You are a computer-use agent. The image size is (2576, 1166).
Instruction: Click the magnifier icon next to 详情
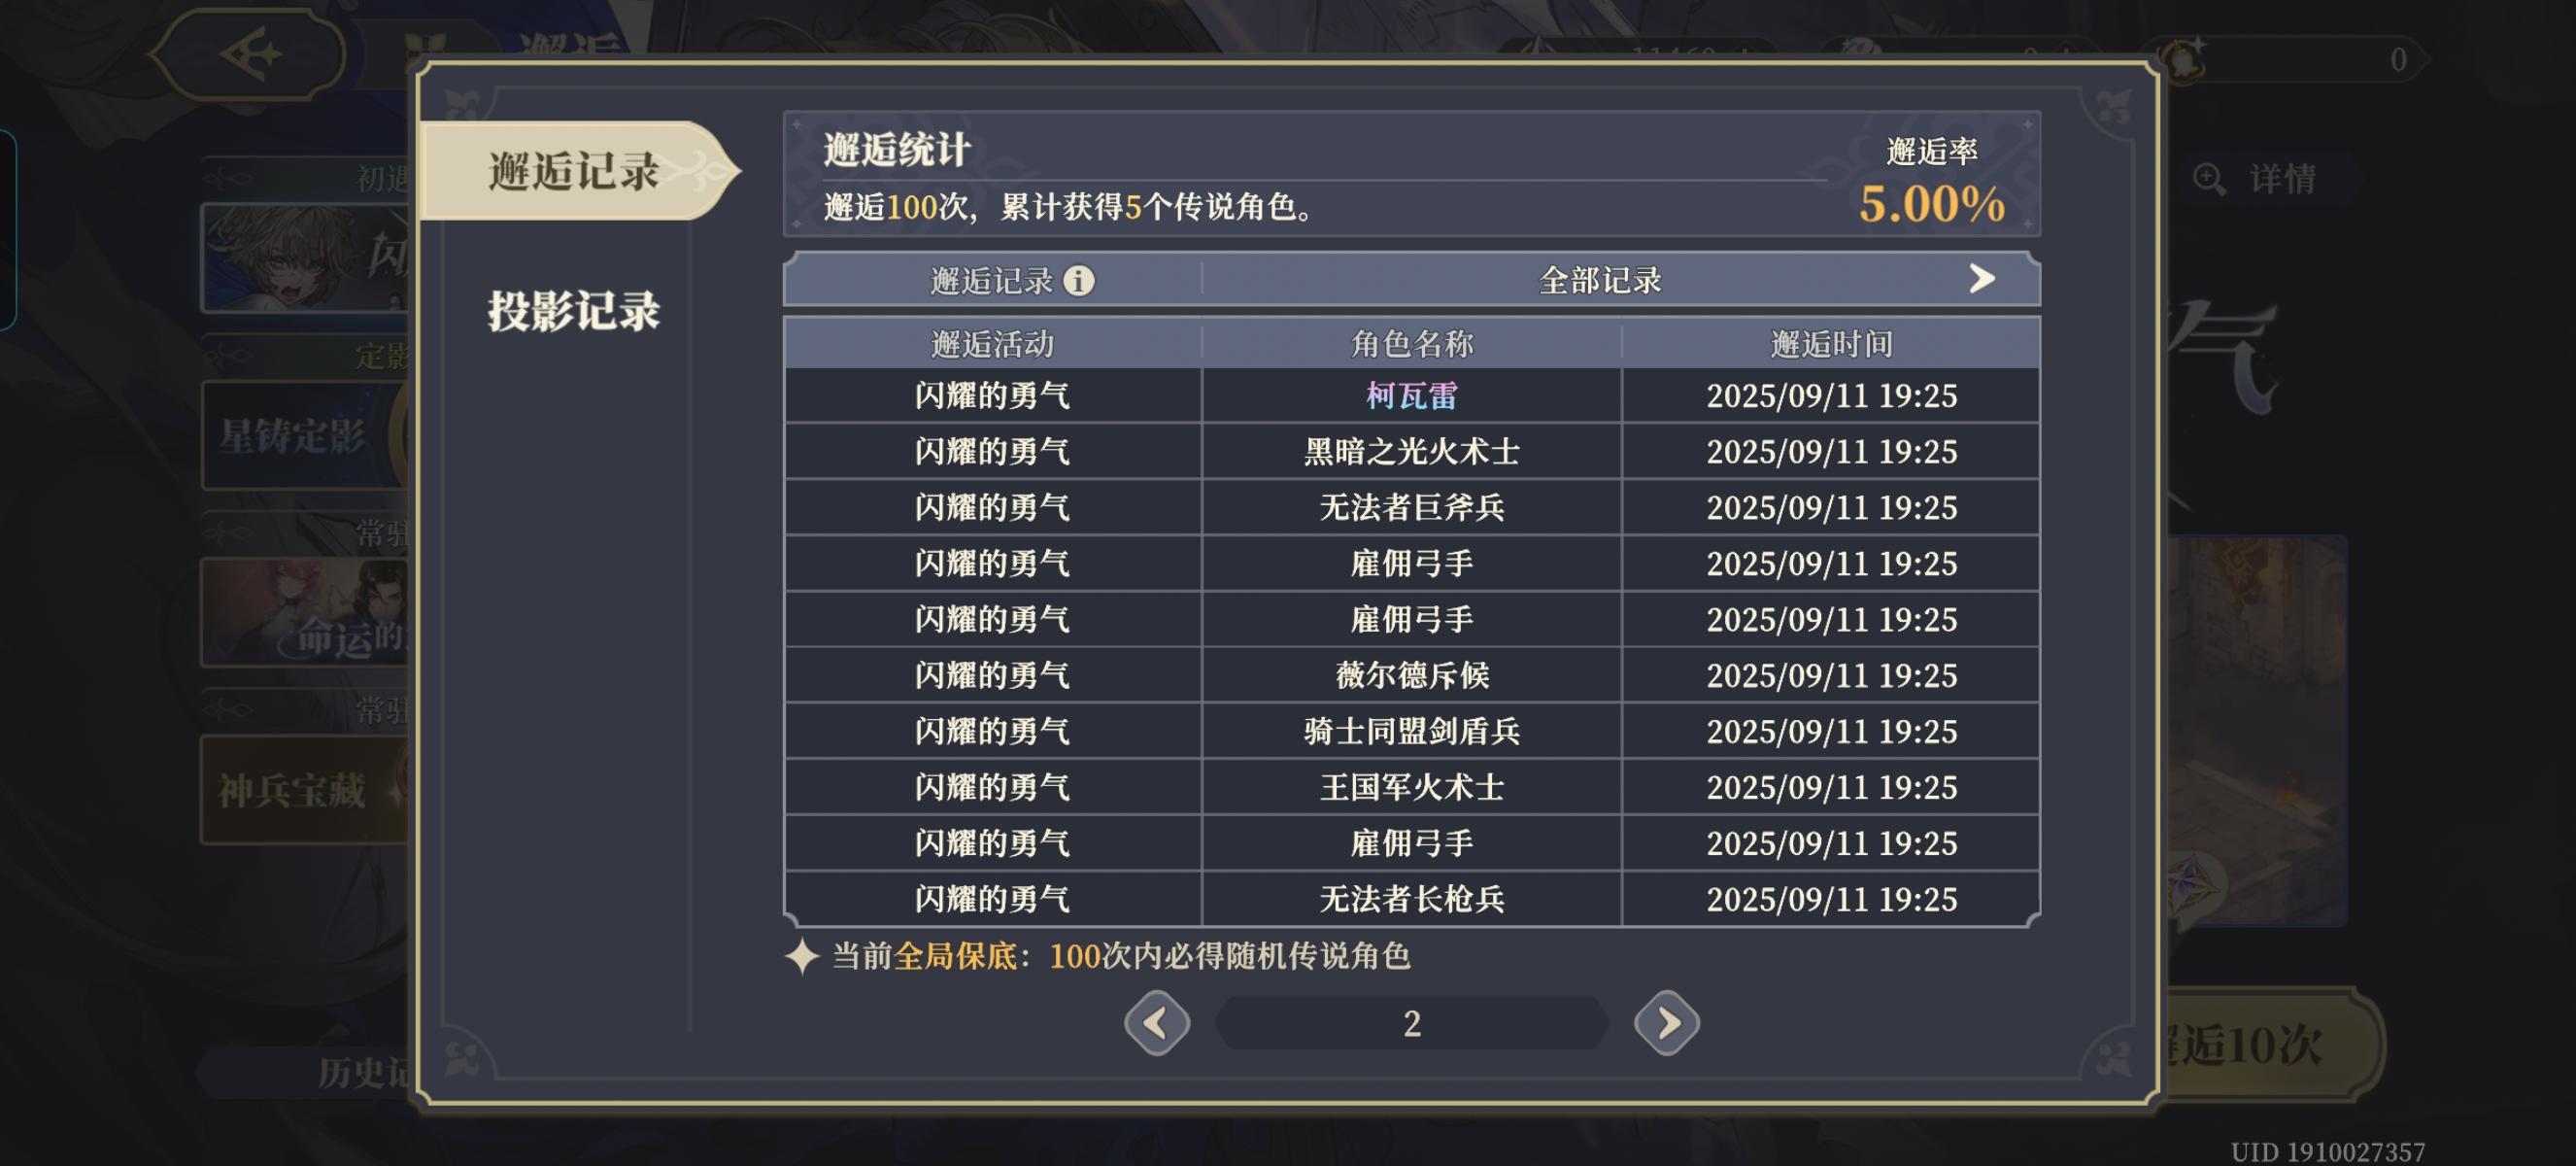pyautogui.click(x=2208, y=180)
